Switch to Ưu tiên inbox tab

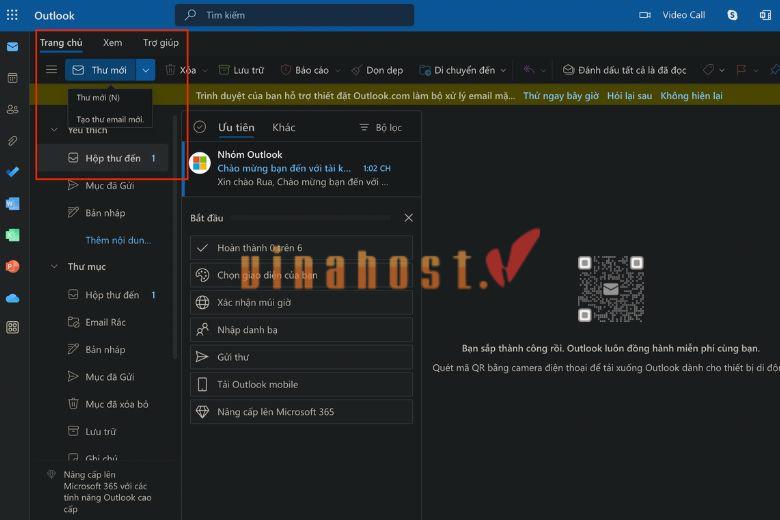(x=236, y=127)
